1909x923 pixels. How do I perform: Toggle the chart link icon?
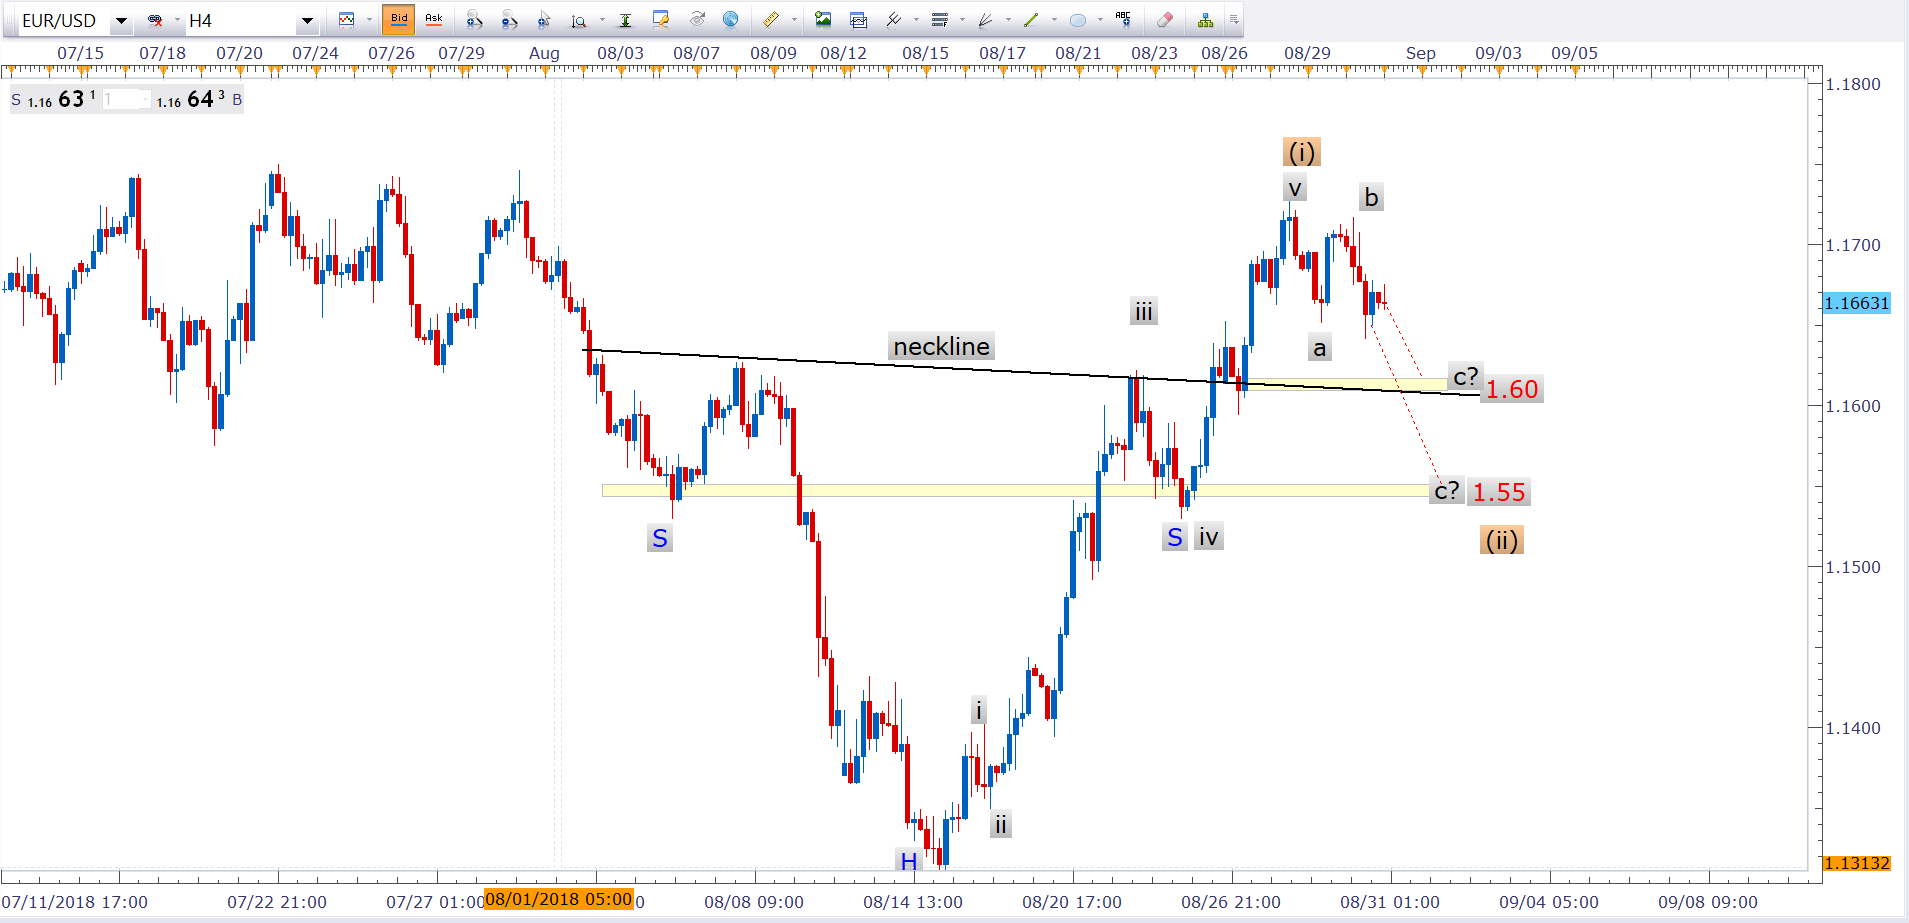[155, 20]
